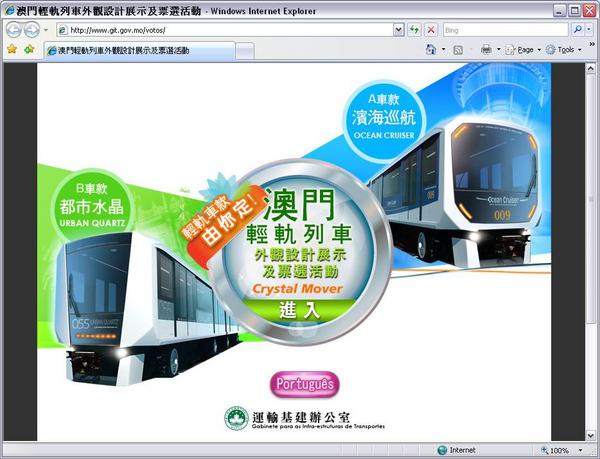Open a new blank tab
This screenshot has height=459, width=600.
245,51
